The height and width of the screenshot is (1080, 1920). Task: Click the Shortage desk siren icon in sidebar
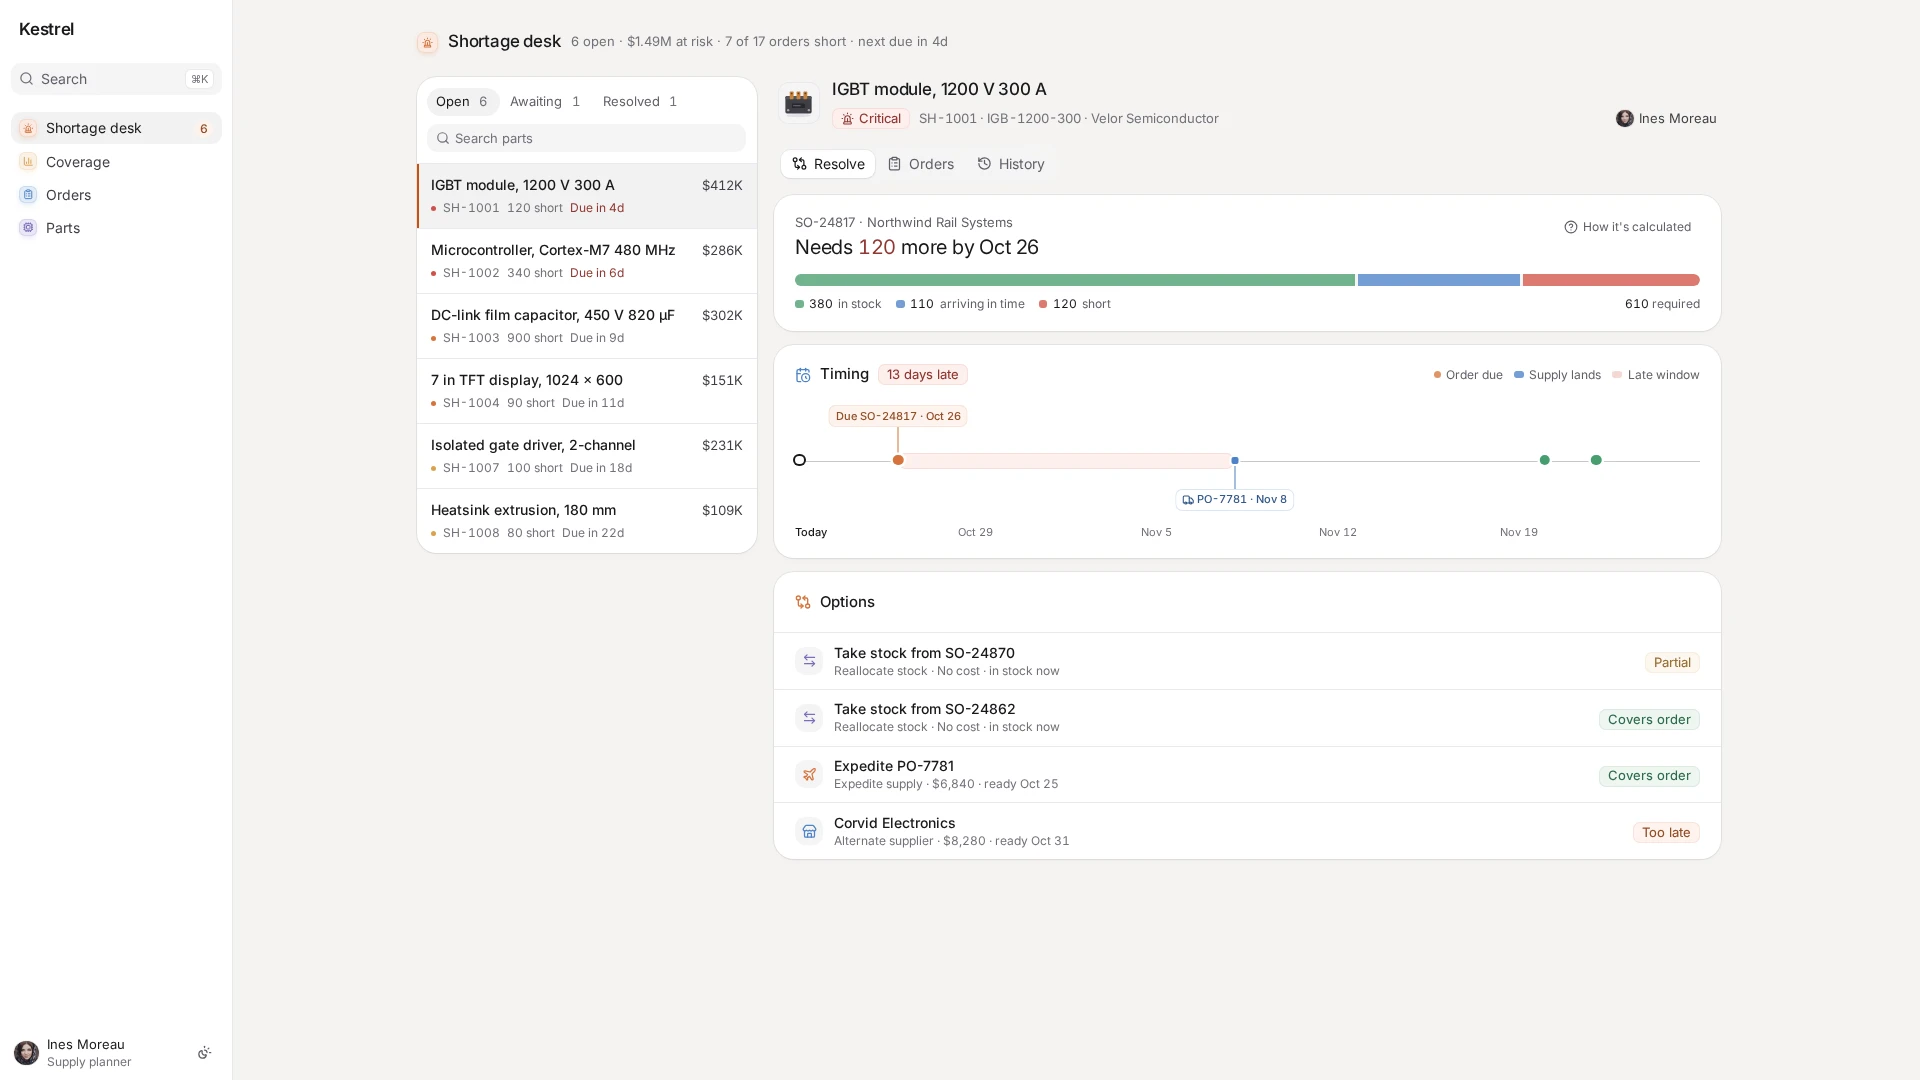click(28, 128)
